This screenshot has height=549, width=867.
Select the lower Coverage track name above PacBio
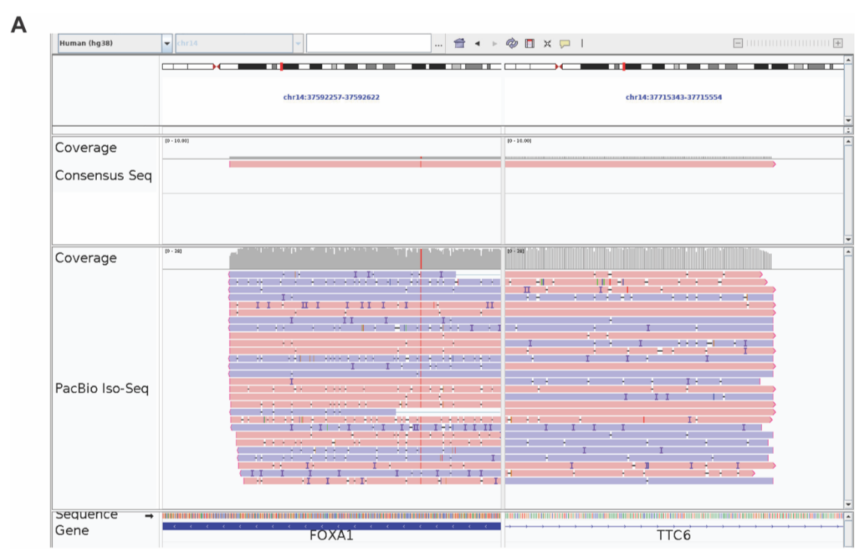pyautogui.click(x=86, y=258)
